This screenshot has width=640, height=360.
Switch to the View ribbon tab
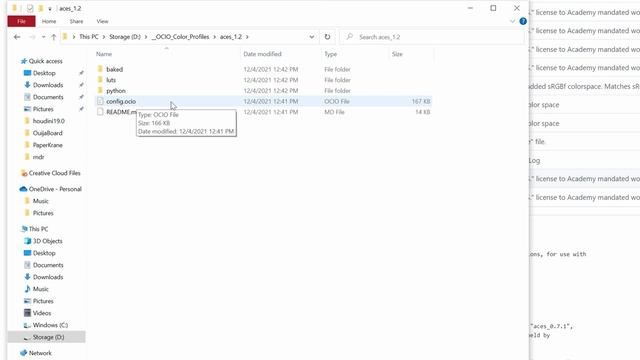[102, 21]
